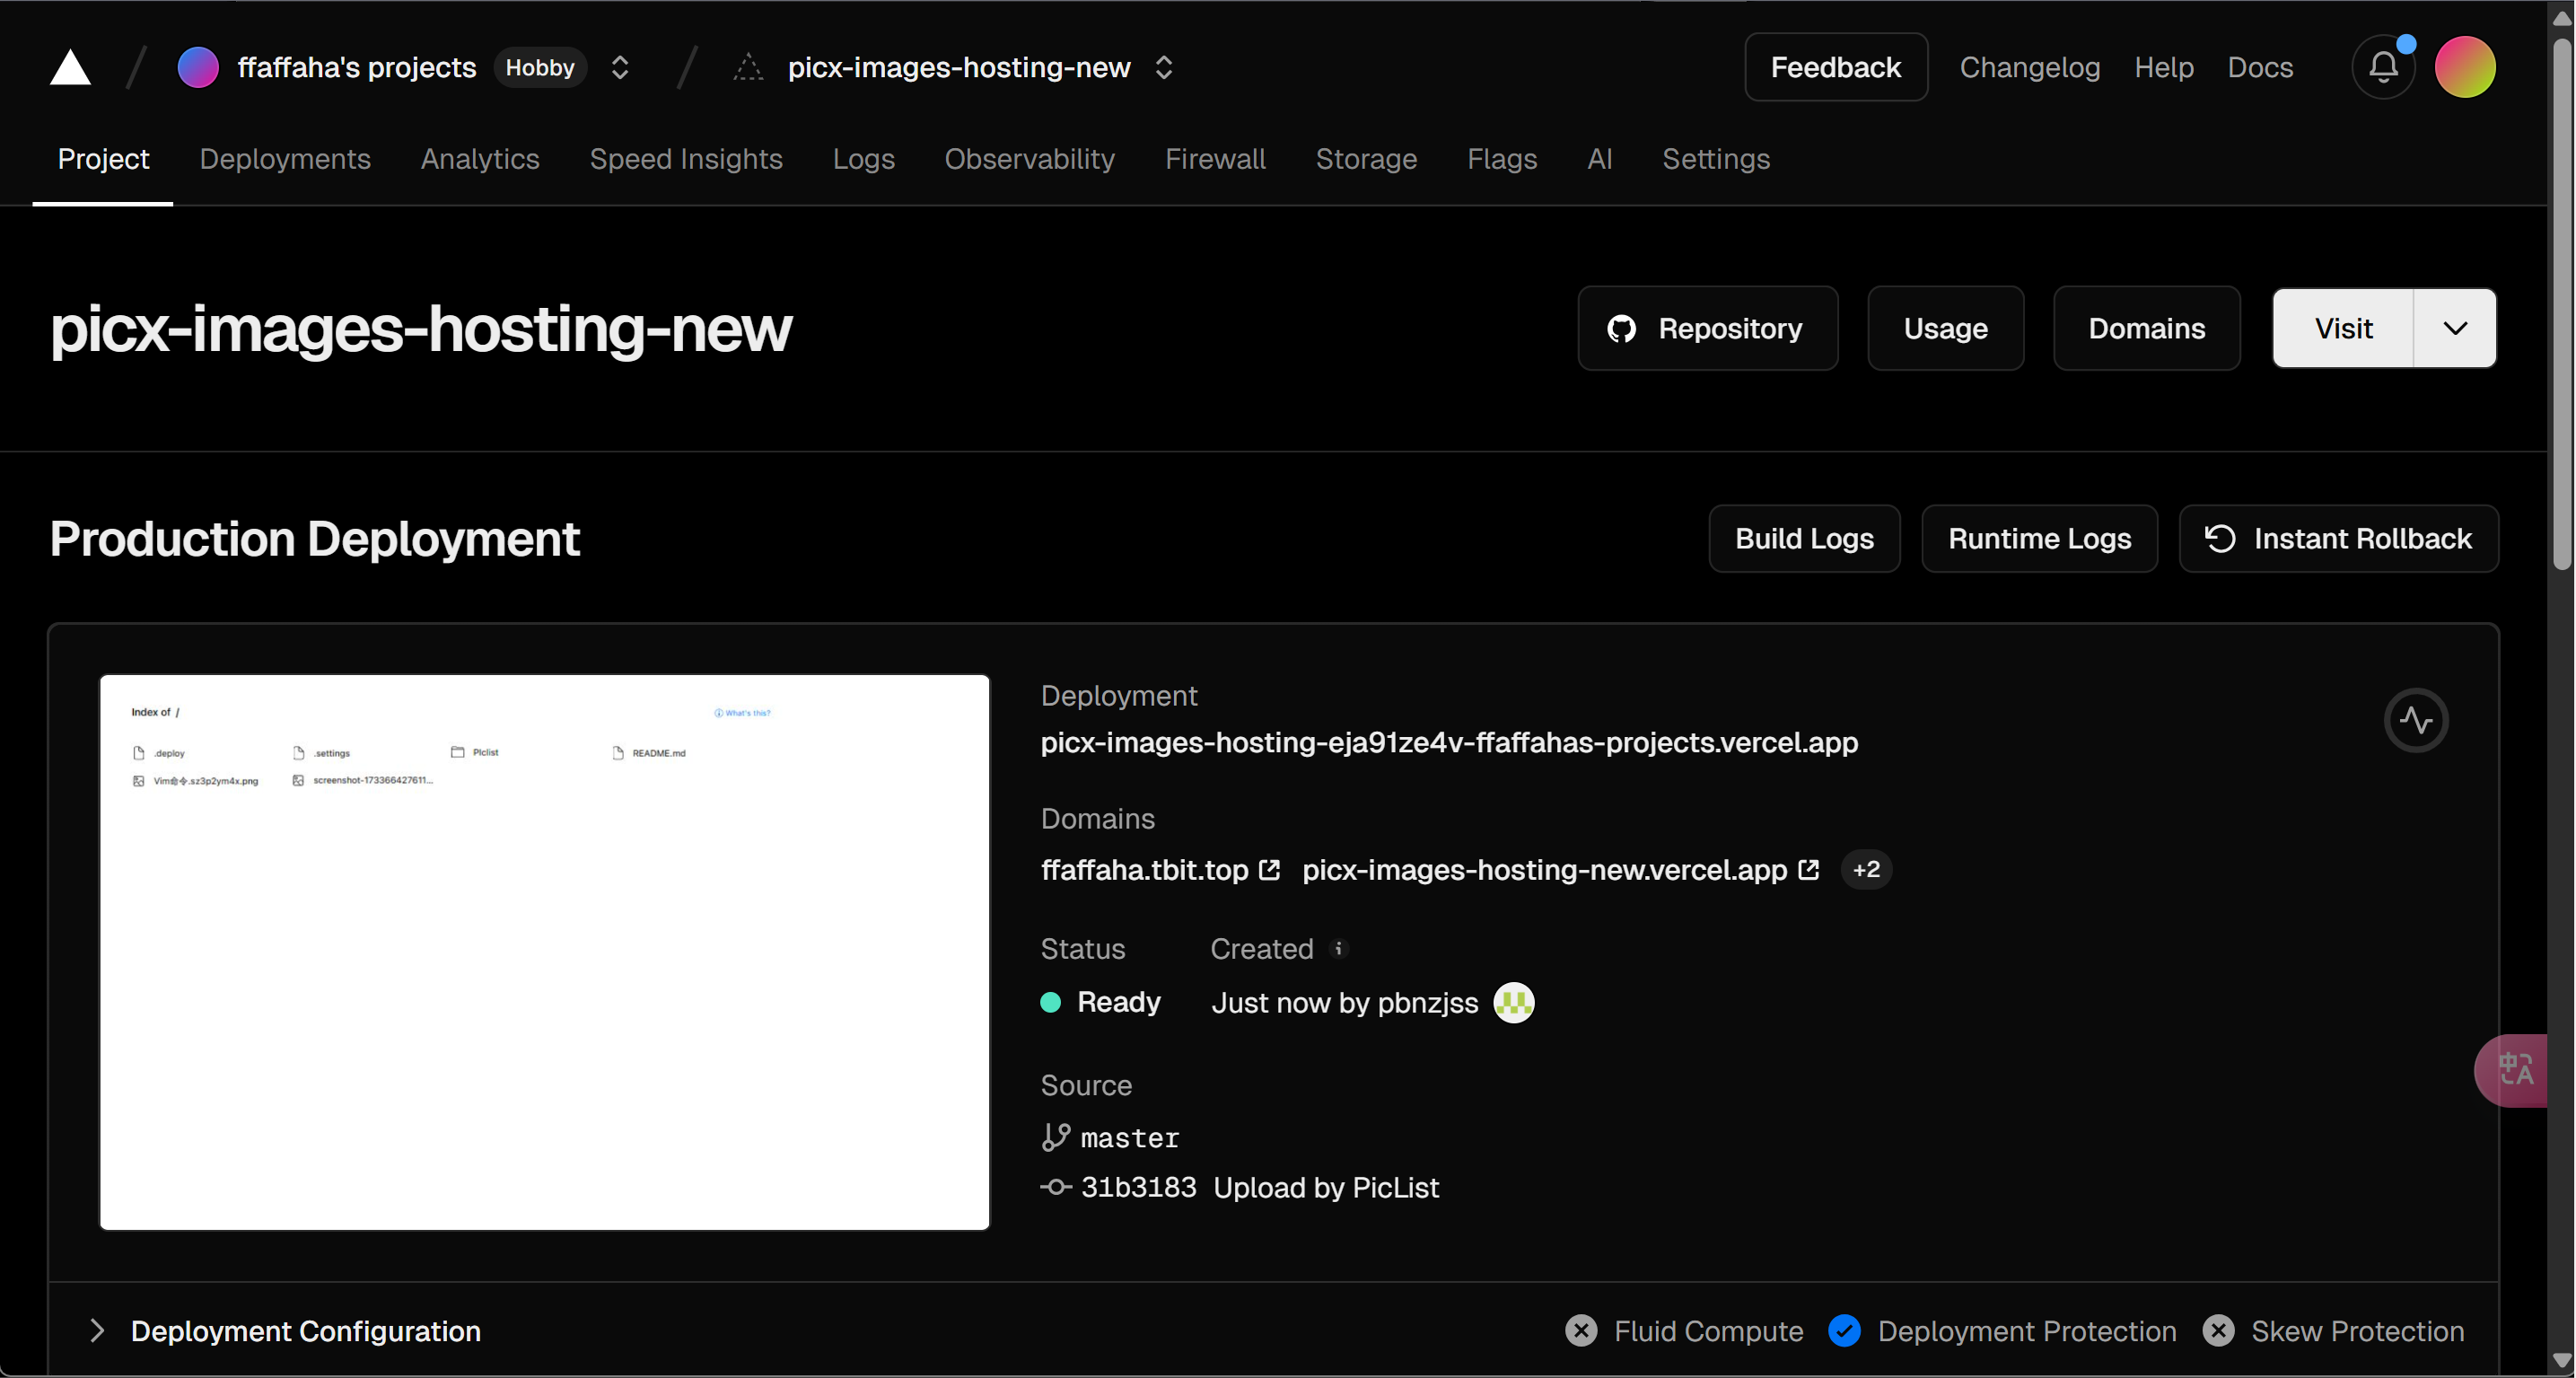2576x1378 pixels.
Task: Open the Storage tab
Action: [1366, 159]
